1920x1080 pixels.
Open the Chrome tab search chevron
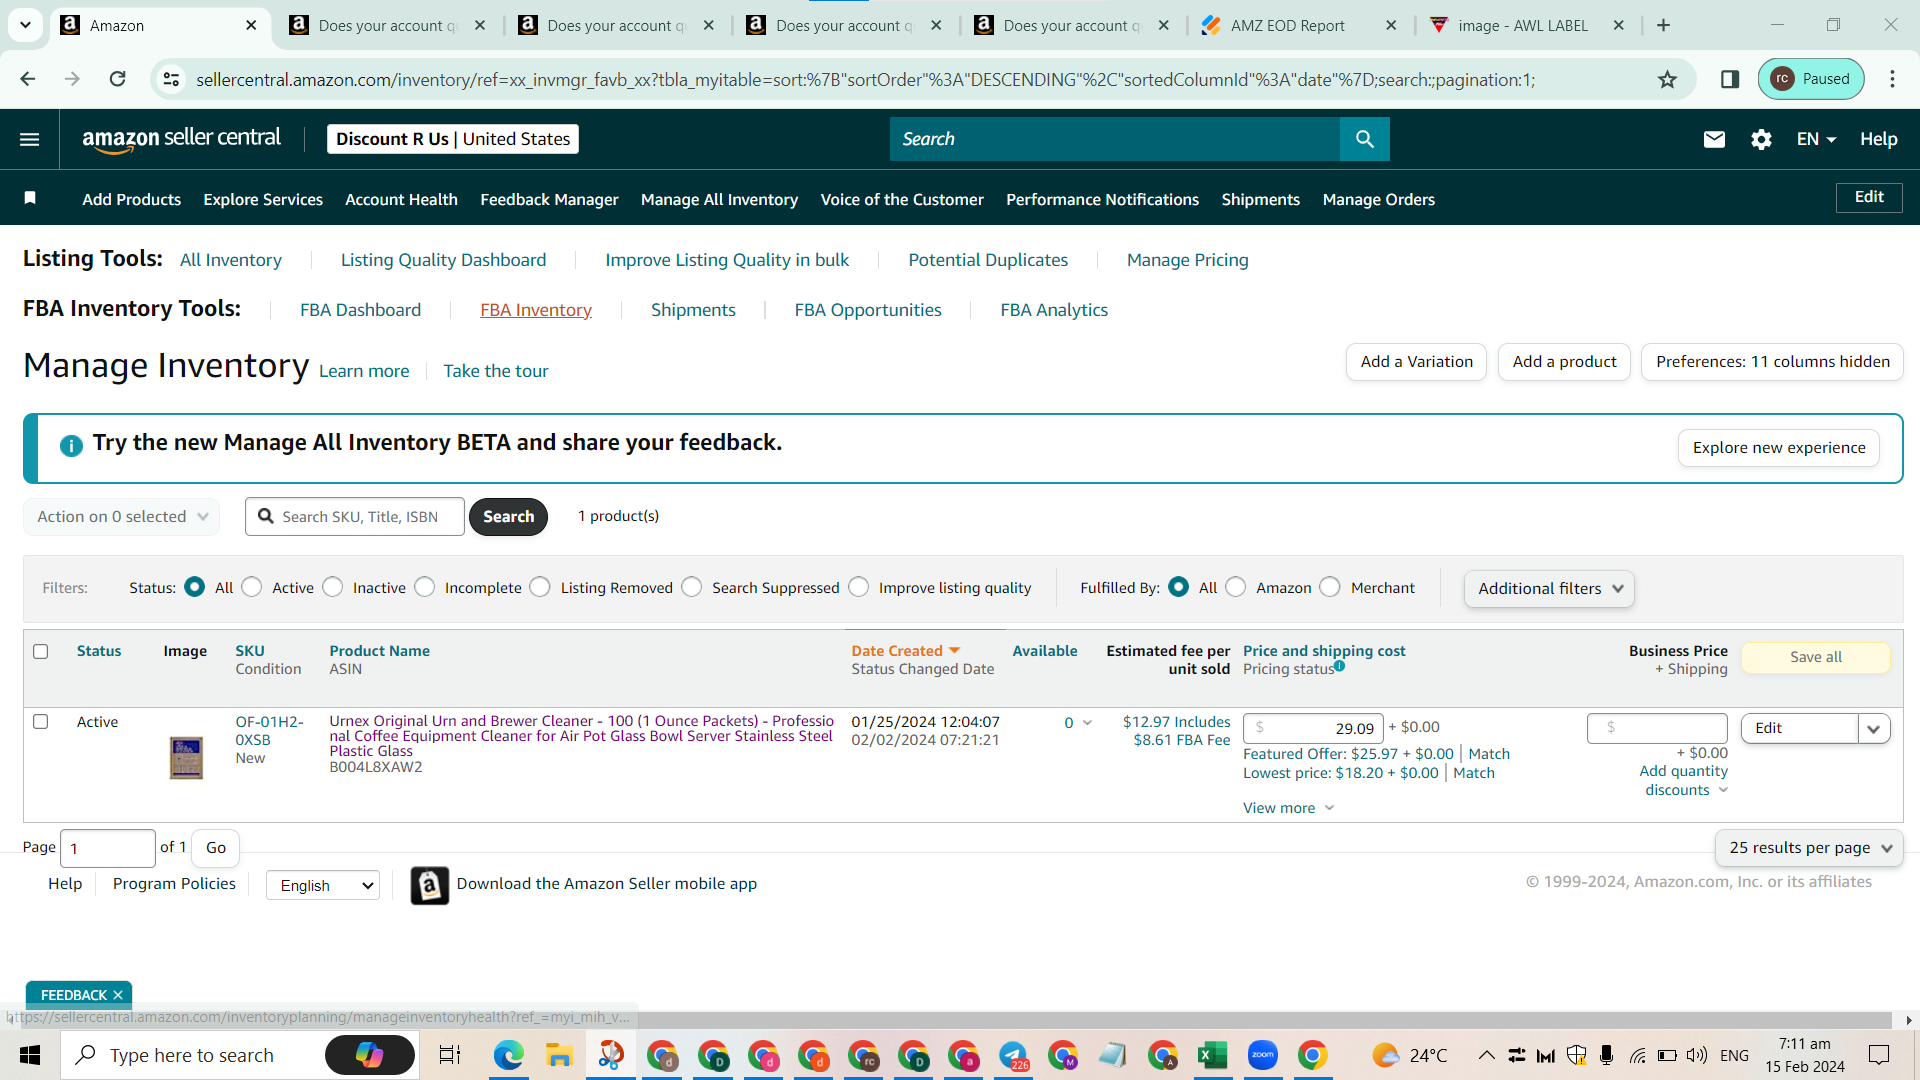pyautogui.click(x=25, y=25)
